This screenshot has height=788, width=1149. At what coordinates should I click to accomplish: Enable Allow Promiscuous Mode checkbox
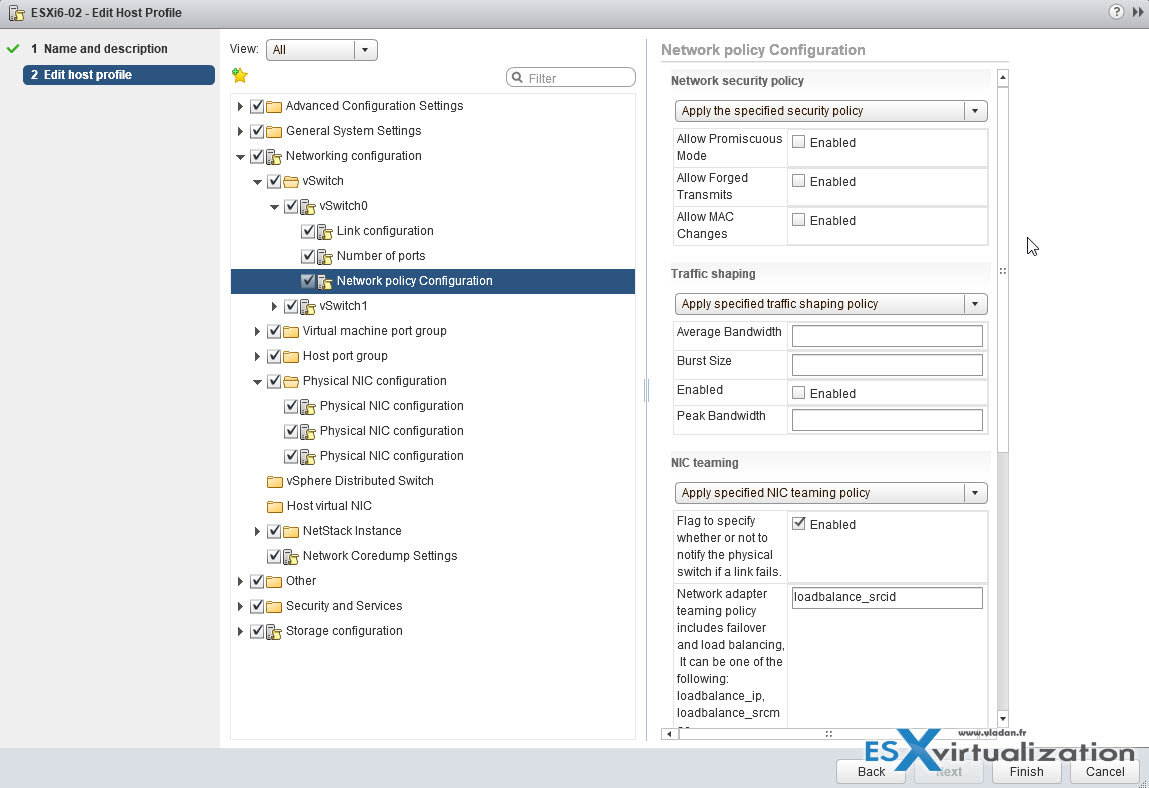(x=799, y=142)
